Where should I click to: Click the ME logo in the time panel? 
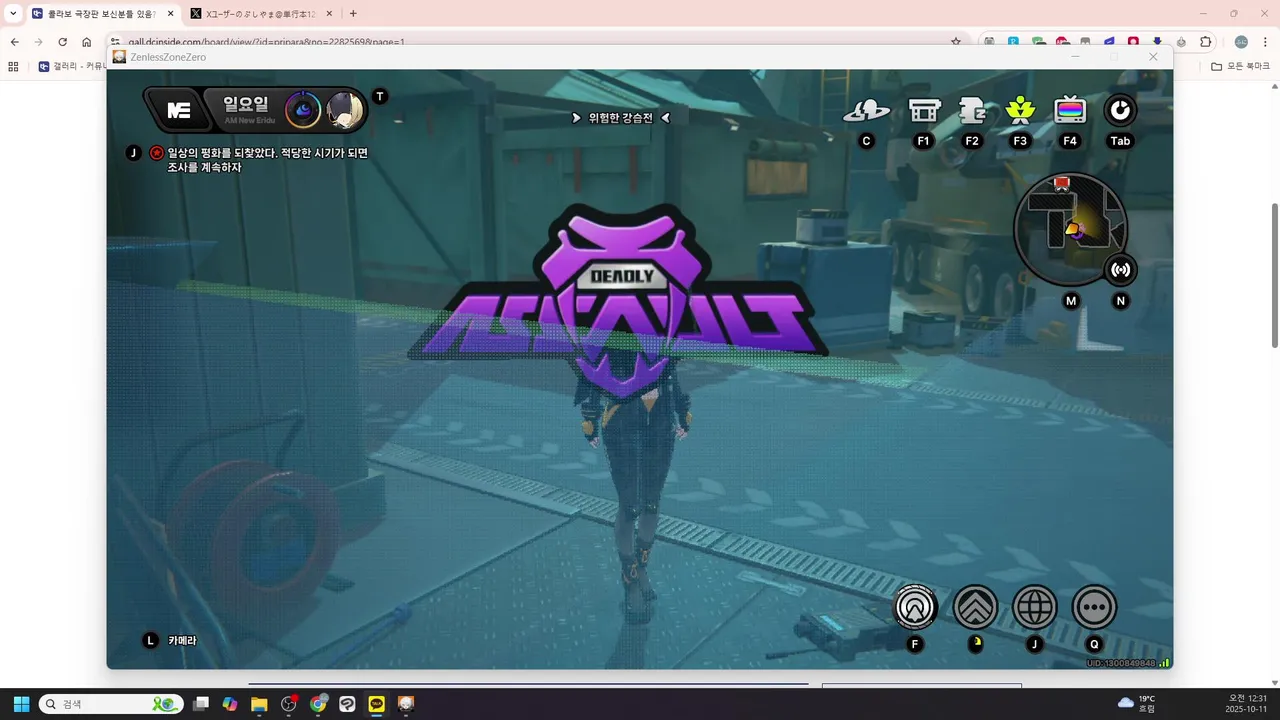(x=179, y=111)
